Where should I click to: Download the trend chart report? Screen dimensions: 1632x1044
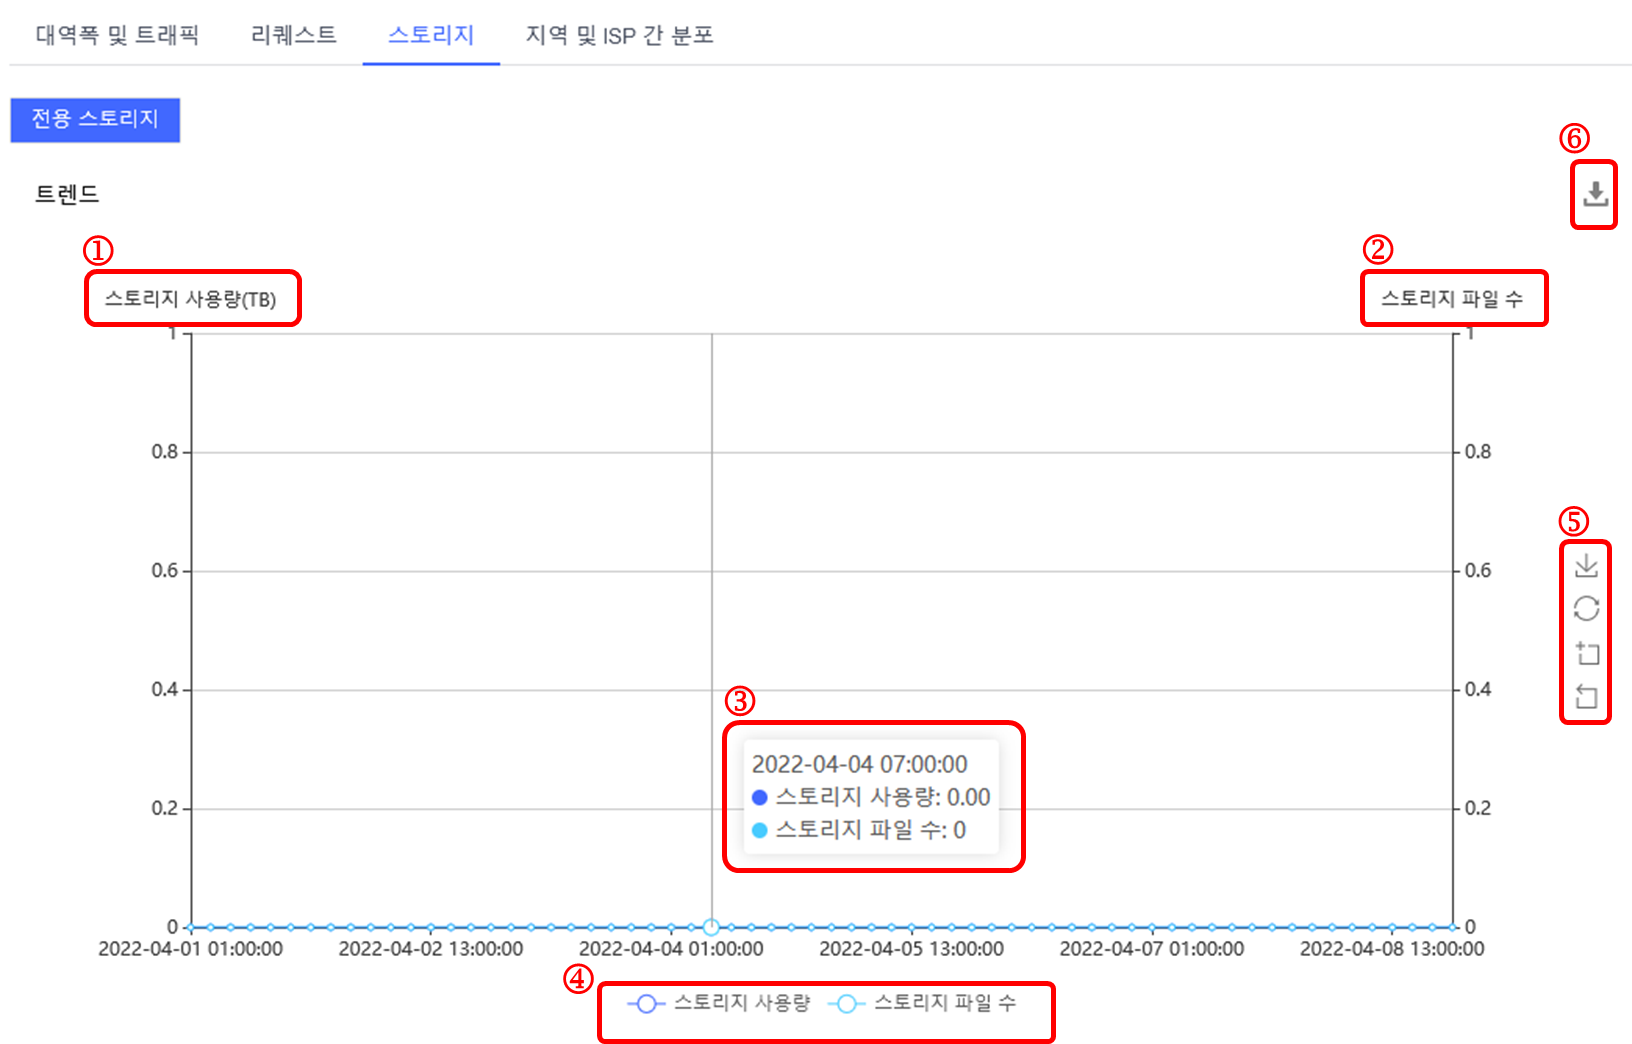1594,195
